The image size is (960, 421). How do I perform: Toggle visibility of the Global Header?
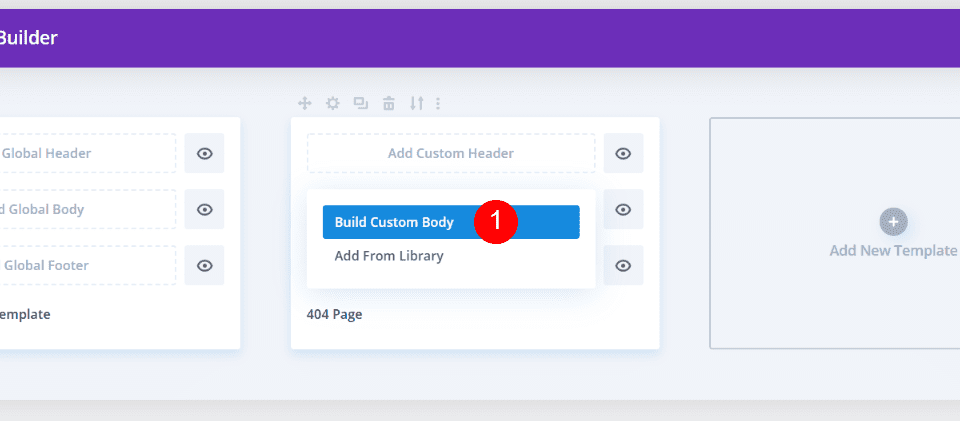coord(204,153)
